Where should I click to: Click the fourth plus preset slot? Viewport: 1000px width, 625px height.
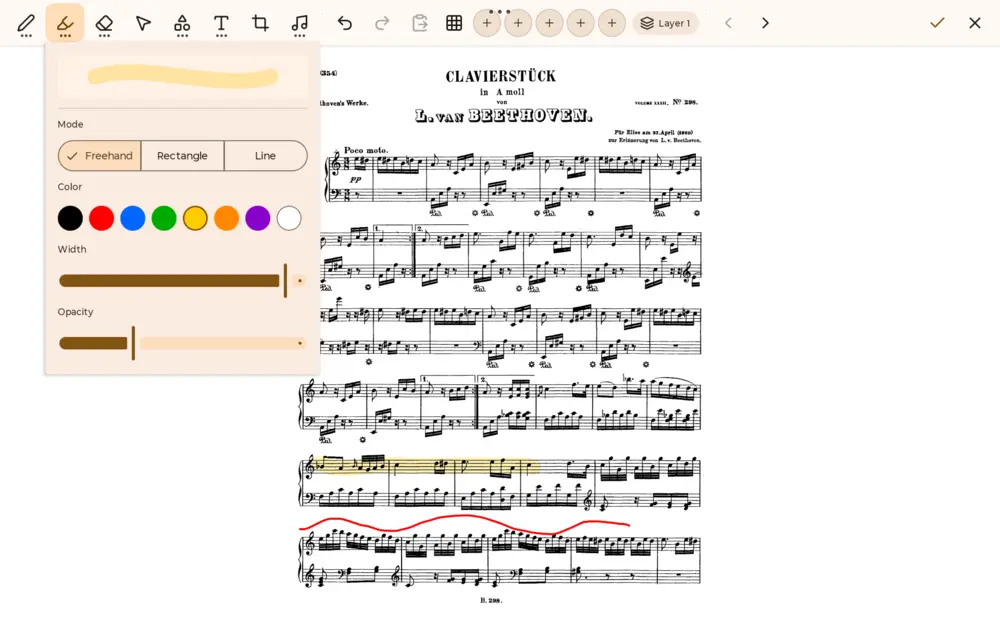pyautogui.click(x=580, y=24)
